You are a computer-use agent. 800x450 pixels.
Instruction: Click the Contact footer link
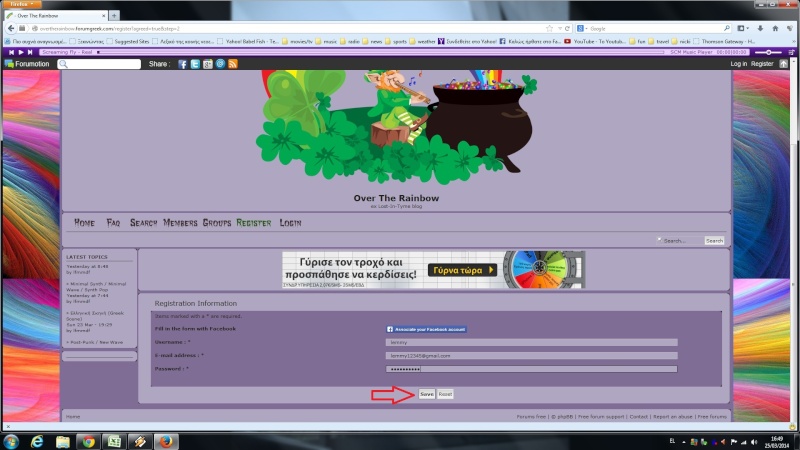tap(638, 417)
